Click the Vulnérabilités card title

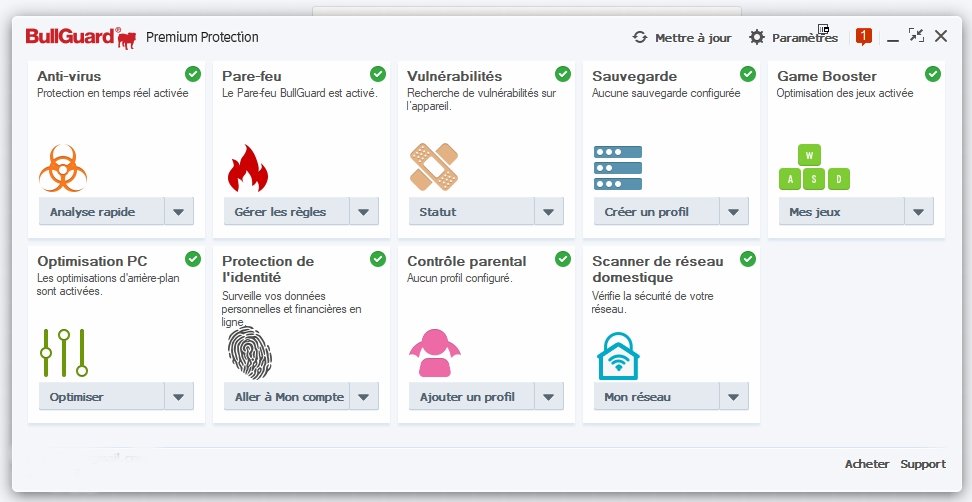454,76
